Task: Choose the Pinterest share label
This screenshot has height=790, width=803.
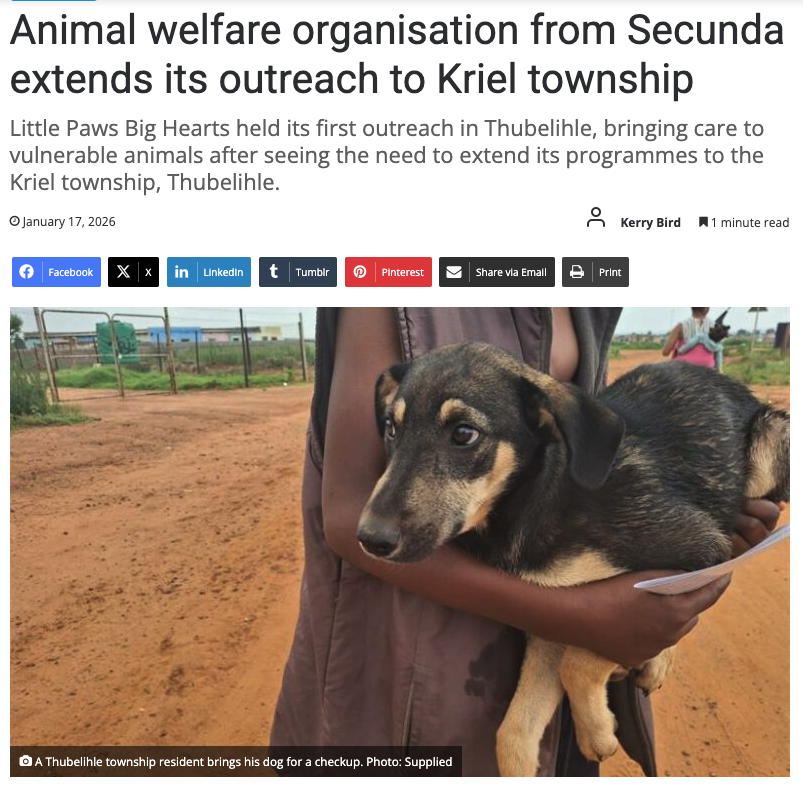Action: coord(403,272)
